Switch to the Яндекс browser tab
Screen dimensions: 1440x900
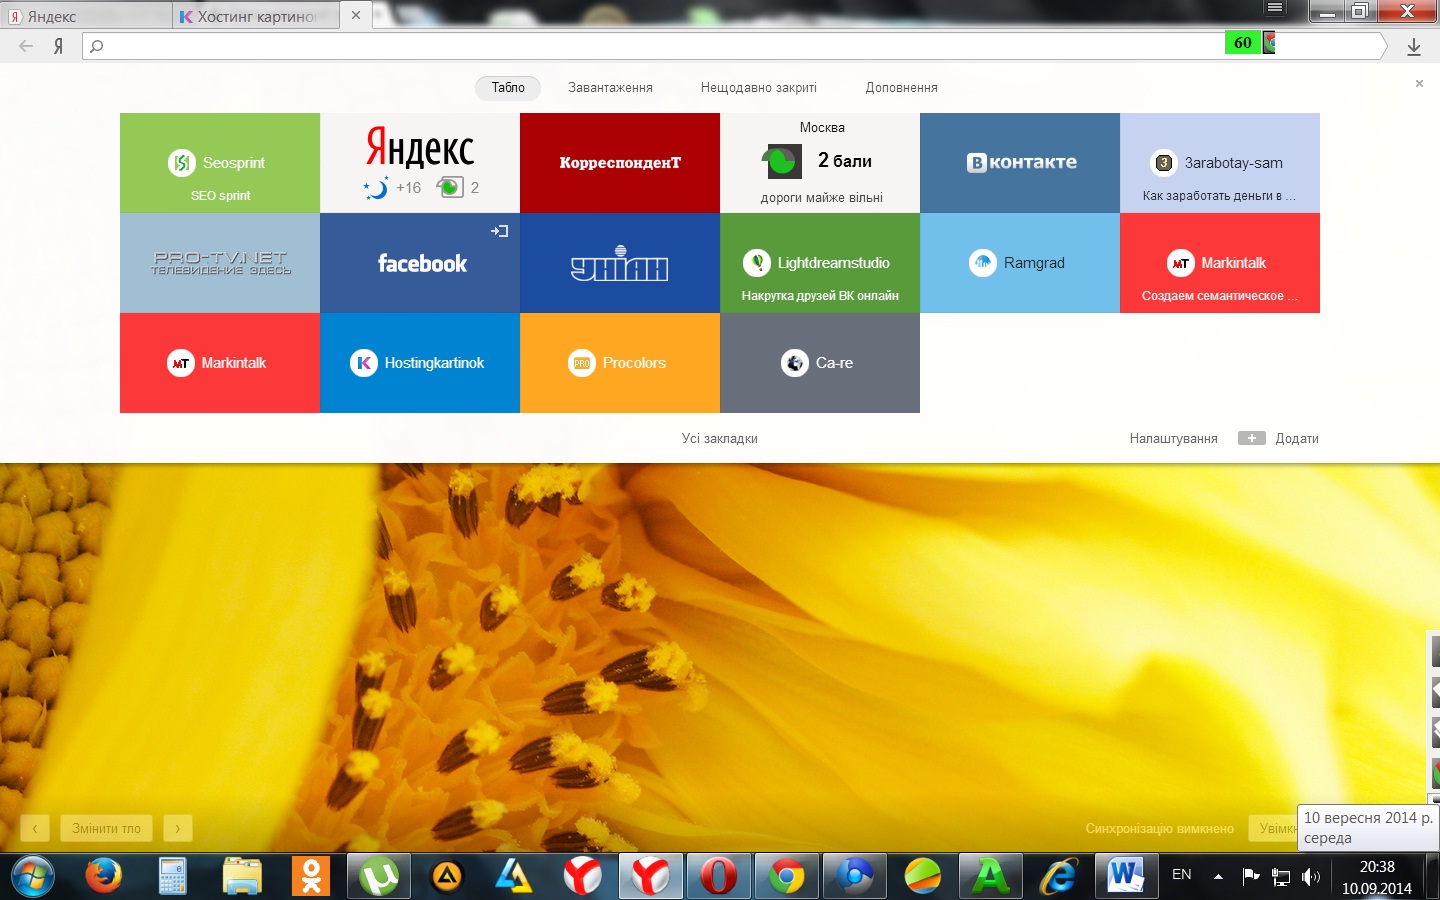pyautogui.click(x=86, y=16)
